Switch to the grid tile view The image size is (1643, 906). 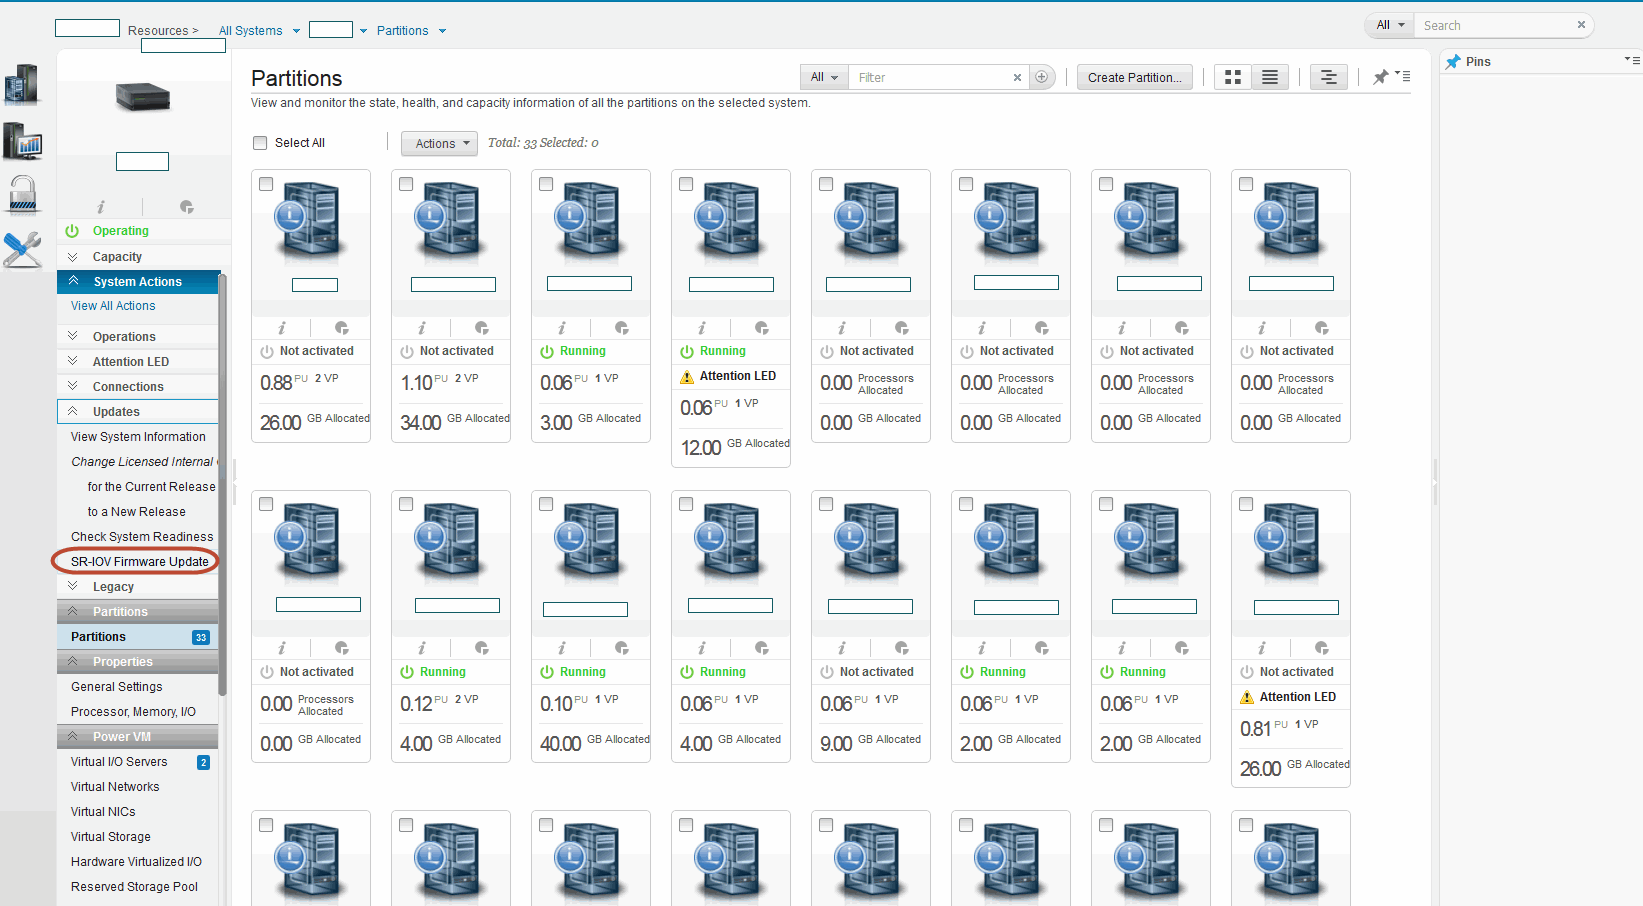(1233, 77)
